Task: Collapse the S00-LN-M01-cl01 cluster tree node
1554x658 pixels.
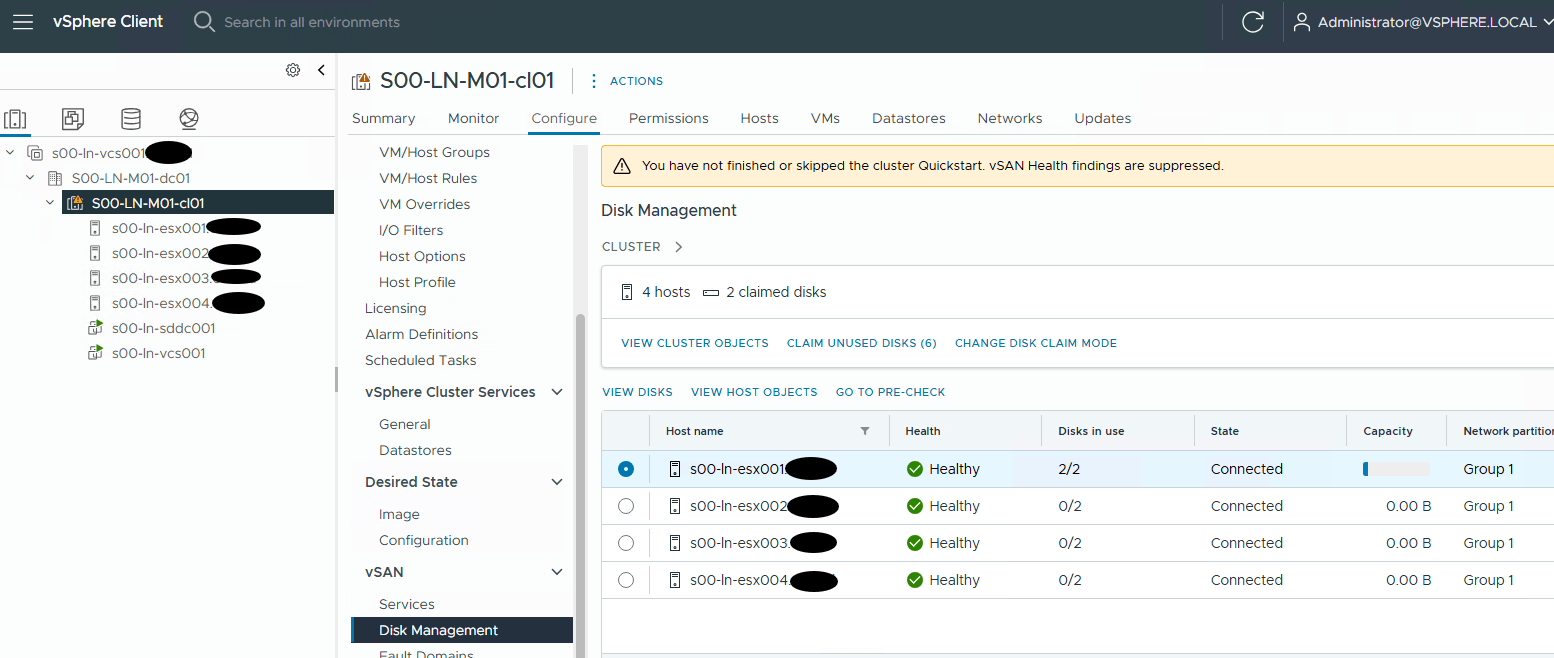Action: 50,203
